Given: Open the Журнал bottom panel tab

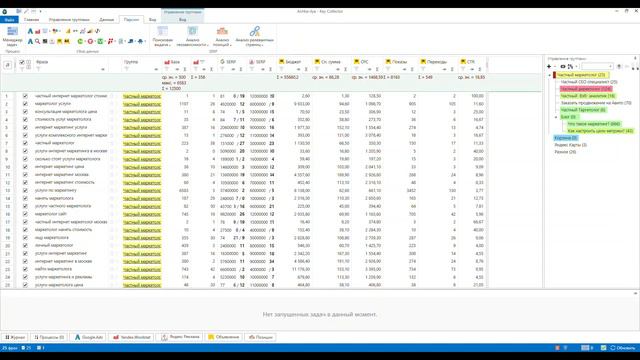Looking at the screenshot, I should click(15, 337).
